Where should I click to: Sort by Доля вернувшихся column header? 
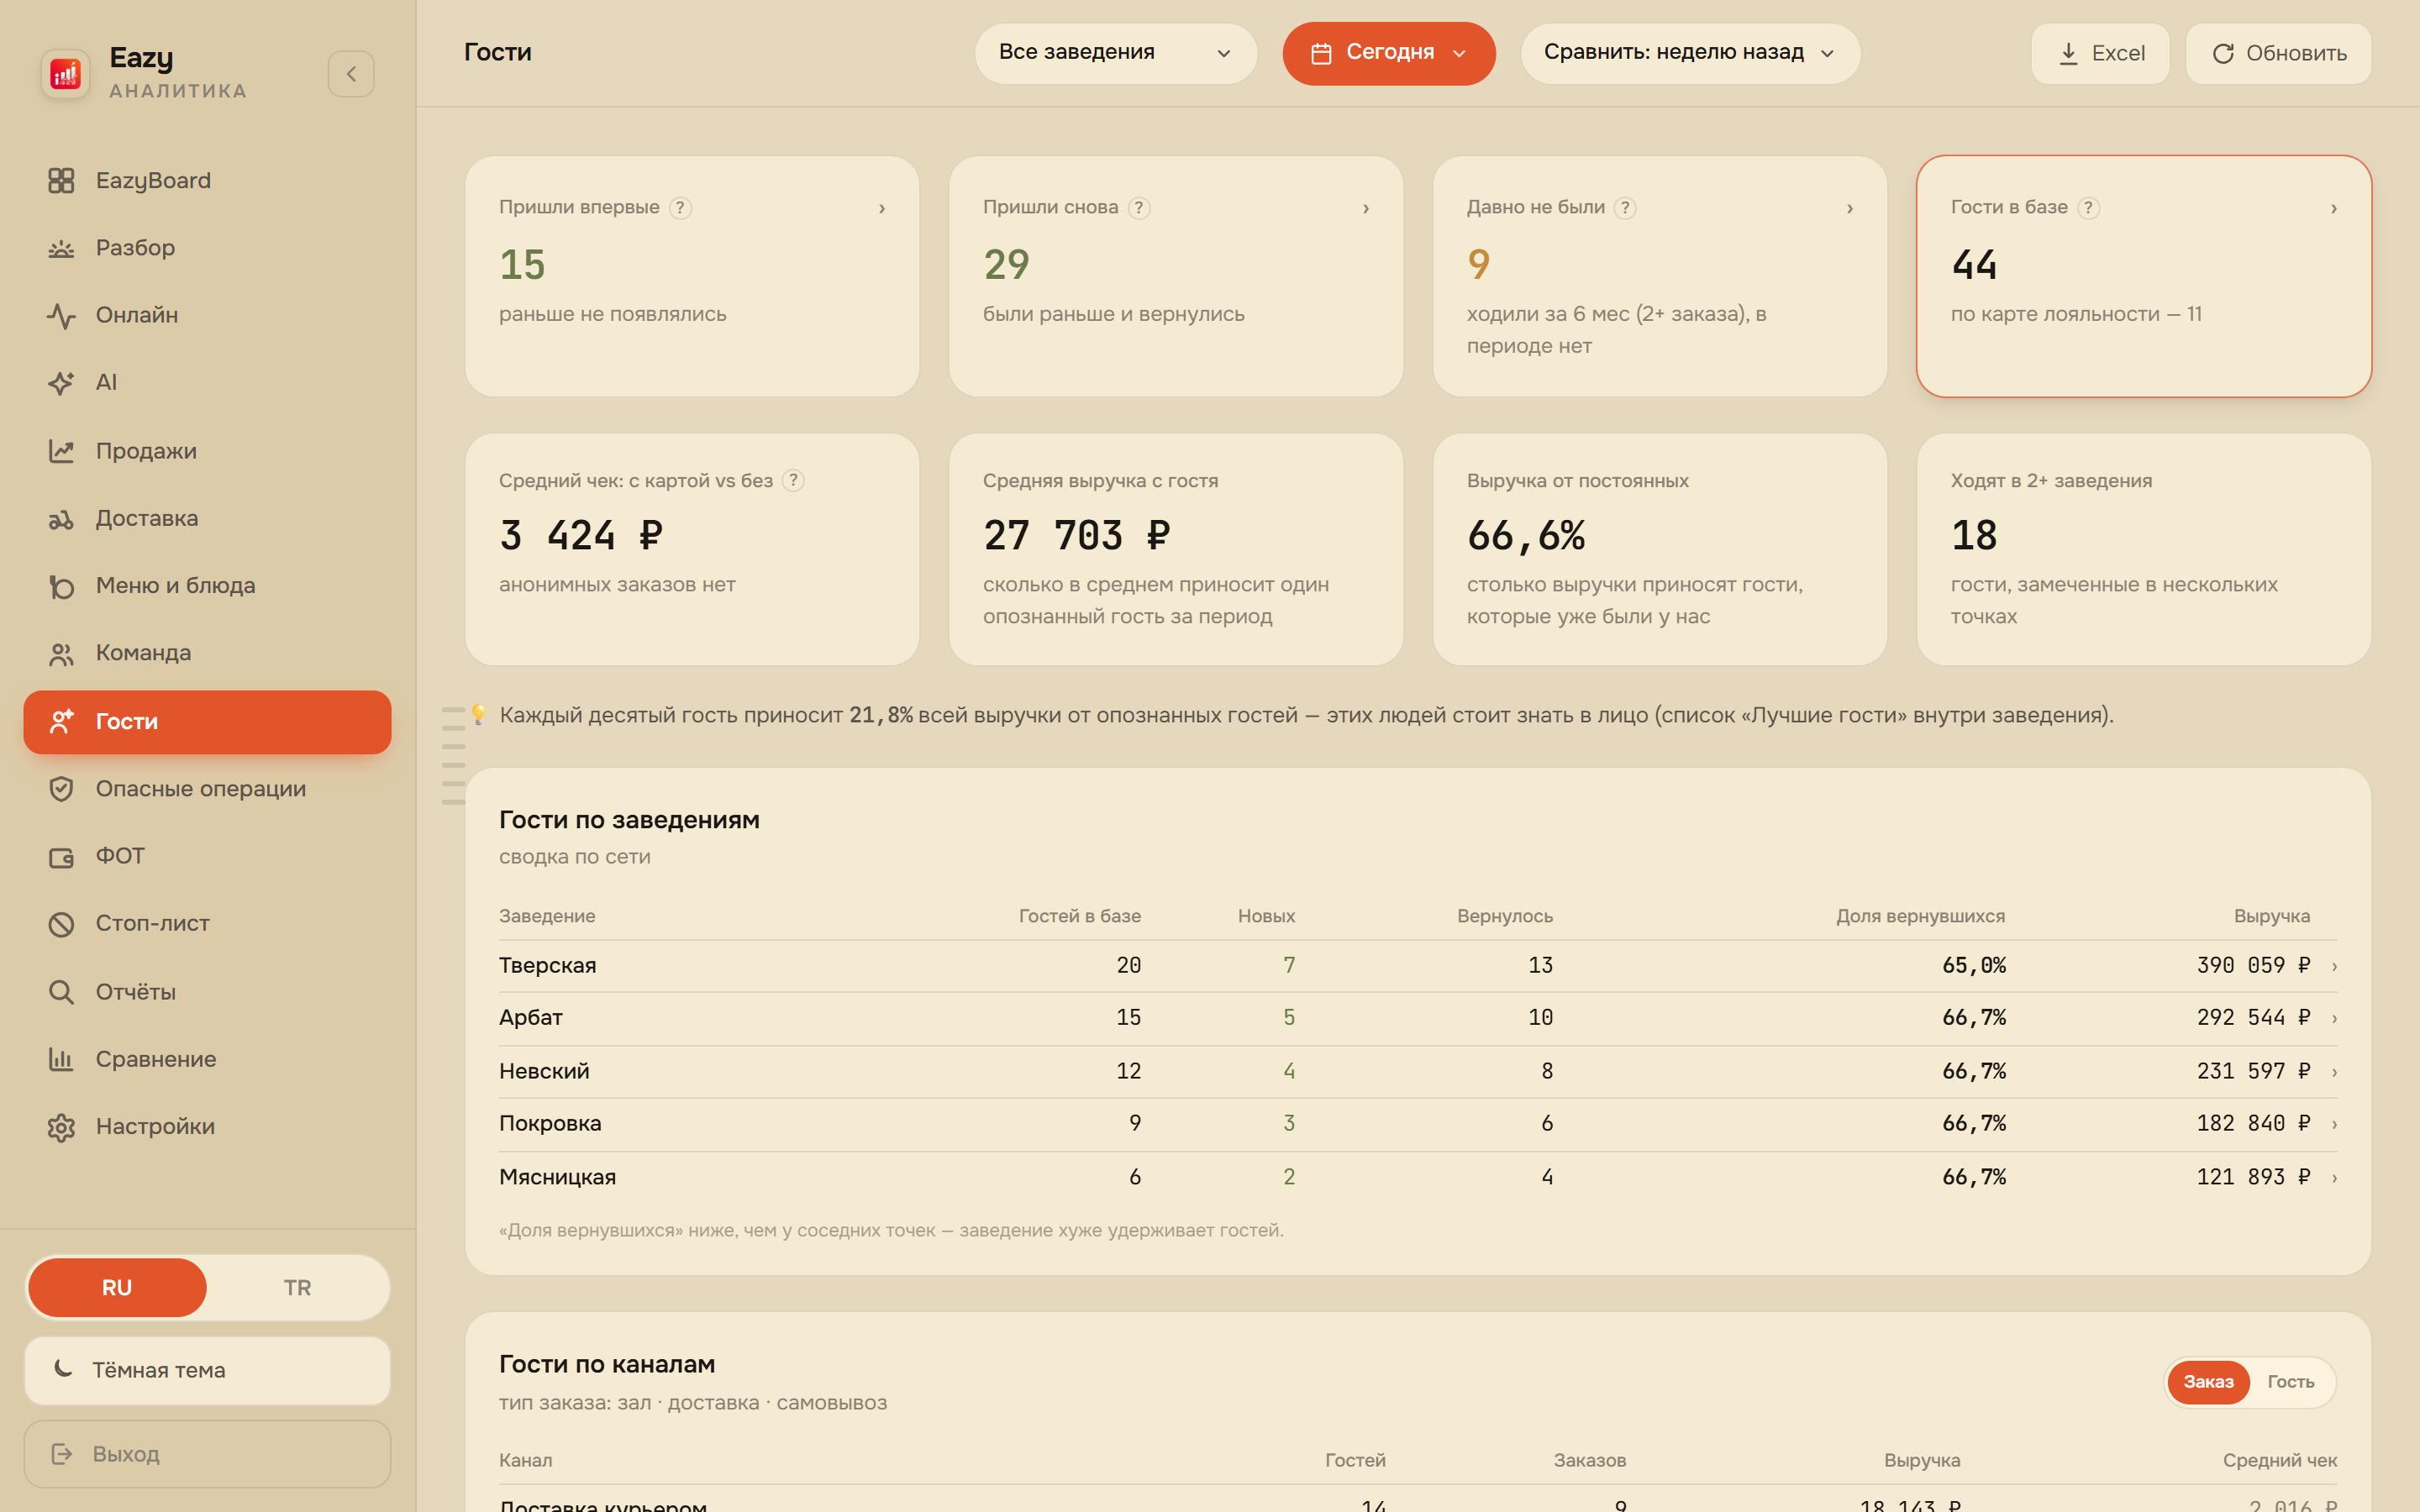1920,916
